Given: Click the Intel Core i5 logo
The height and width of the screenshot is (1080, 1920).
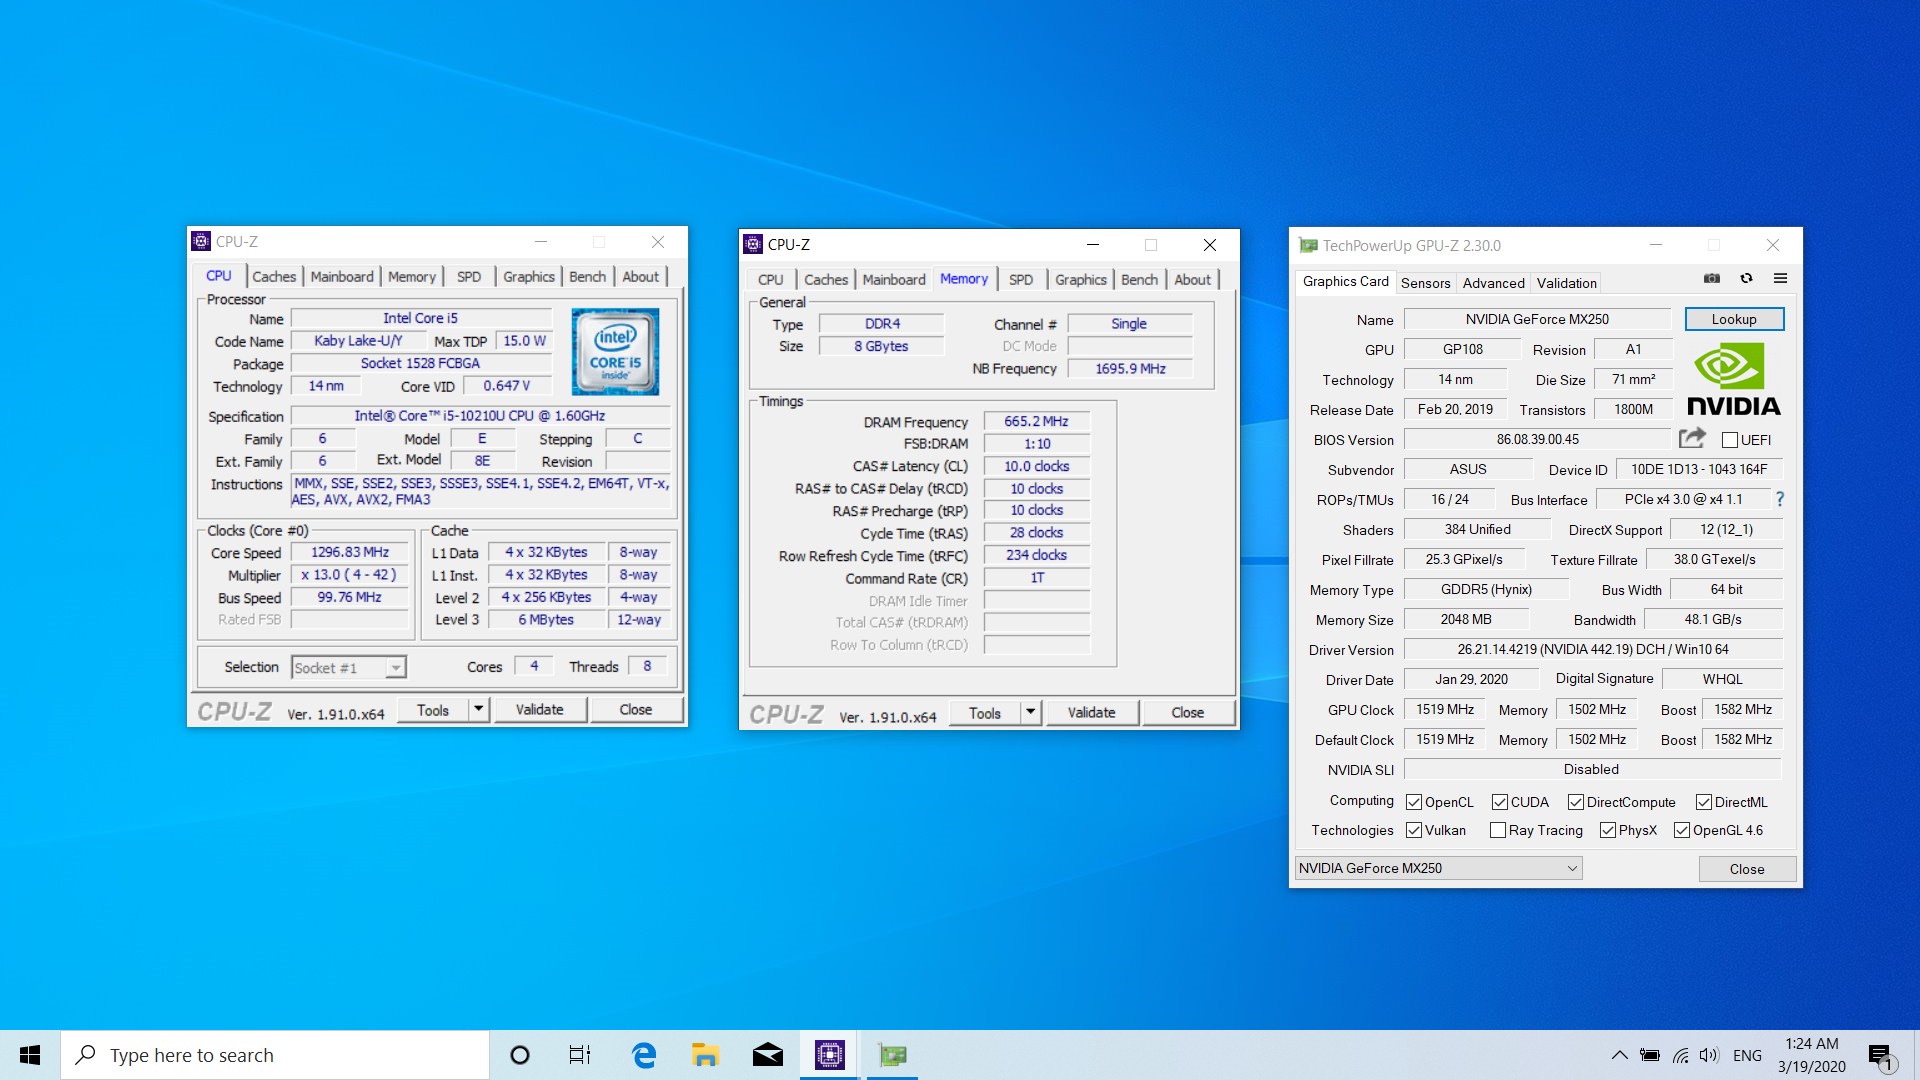Looking at the screenshot, I should 615,351.
